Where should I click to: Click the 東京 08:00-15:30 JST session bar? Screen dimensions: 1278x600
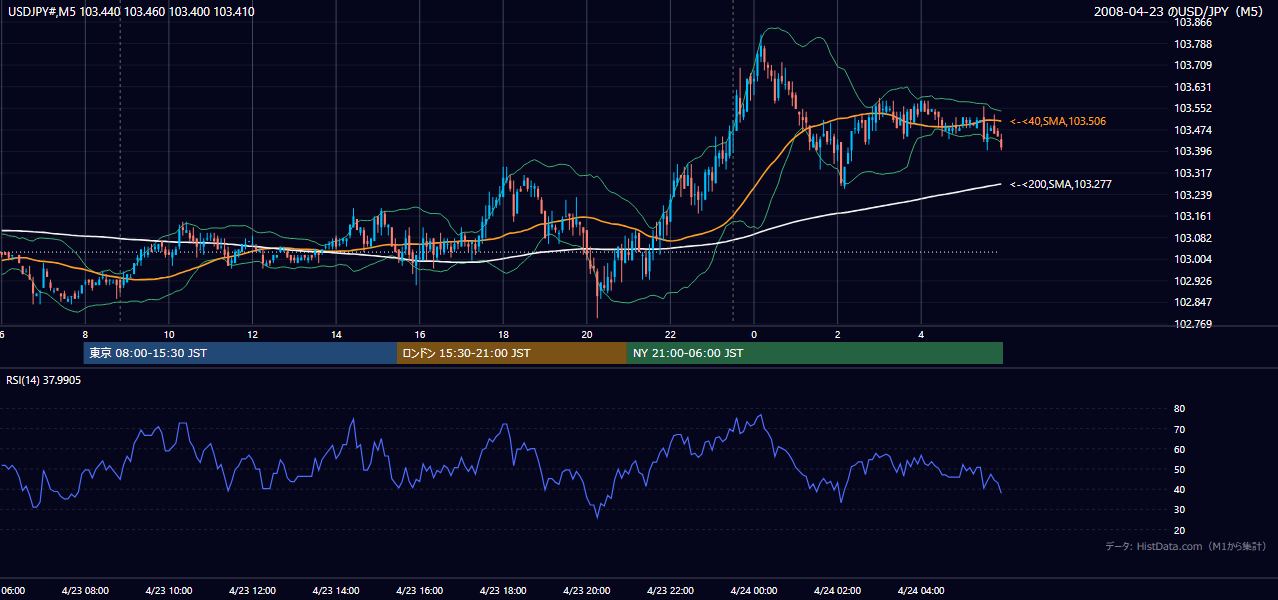tap(240, 353)
